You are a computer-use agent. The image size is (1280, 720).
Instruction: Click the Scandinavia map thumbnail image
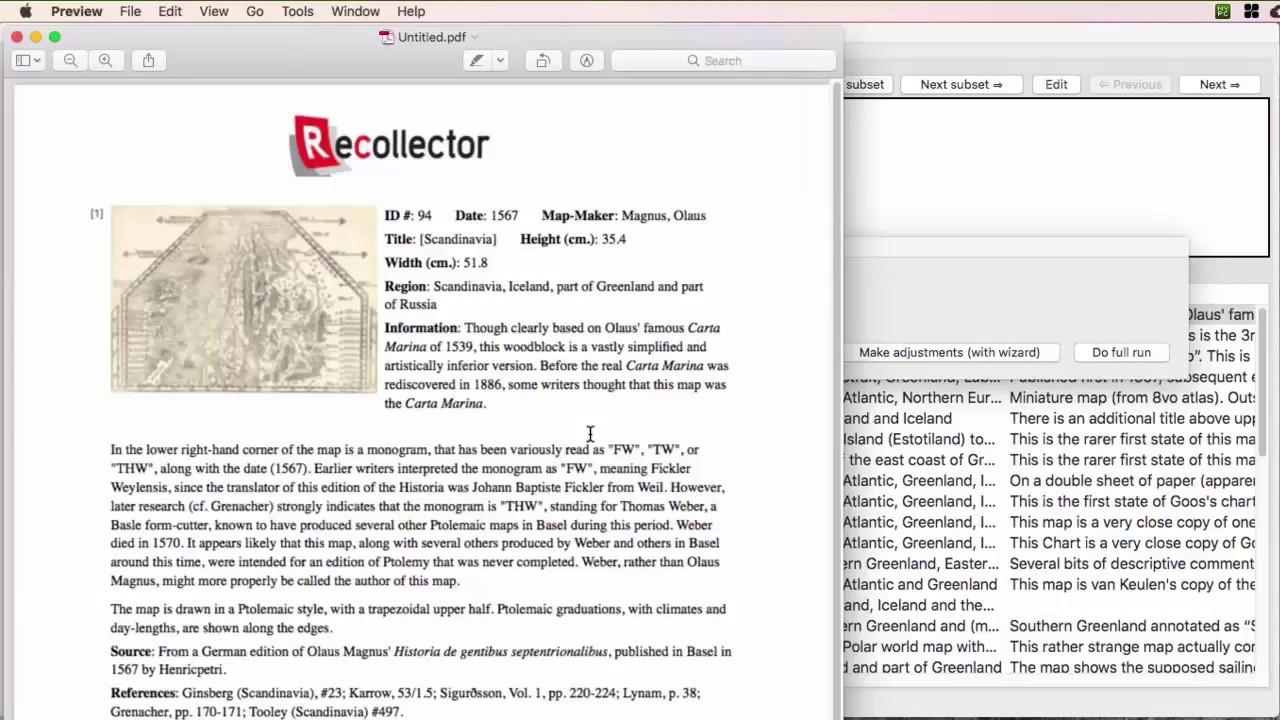pyautogui.click(x=243, y=299)
